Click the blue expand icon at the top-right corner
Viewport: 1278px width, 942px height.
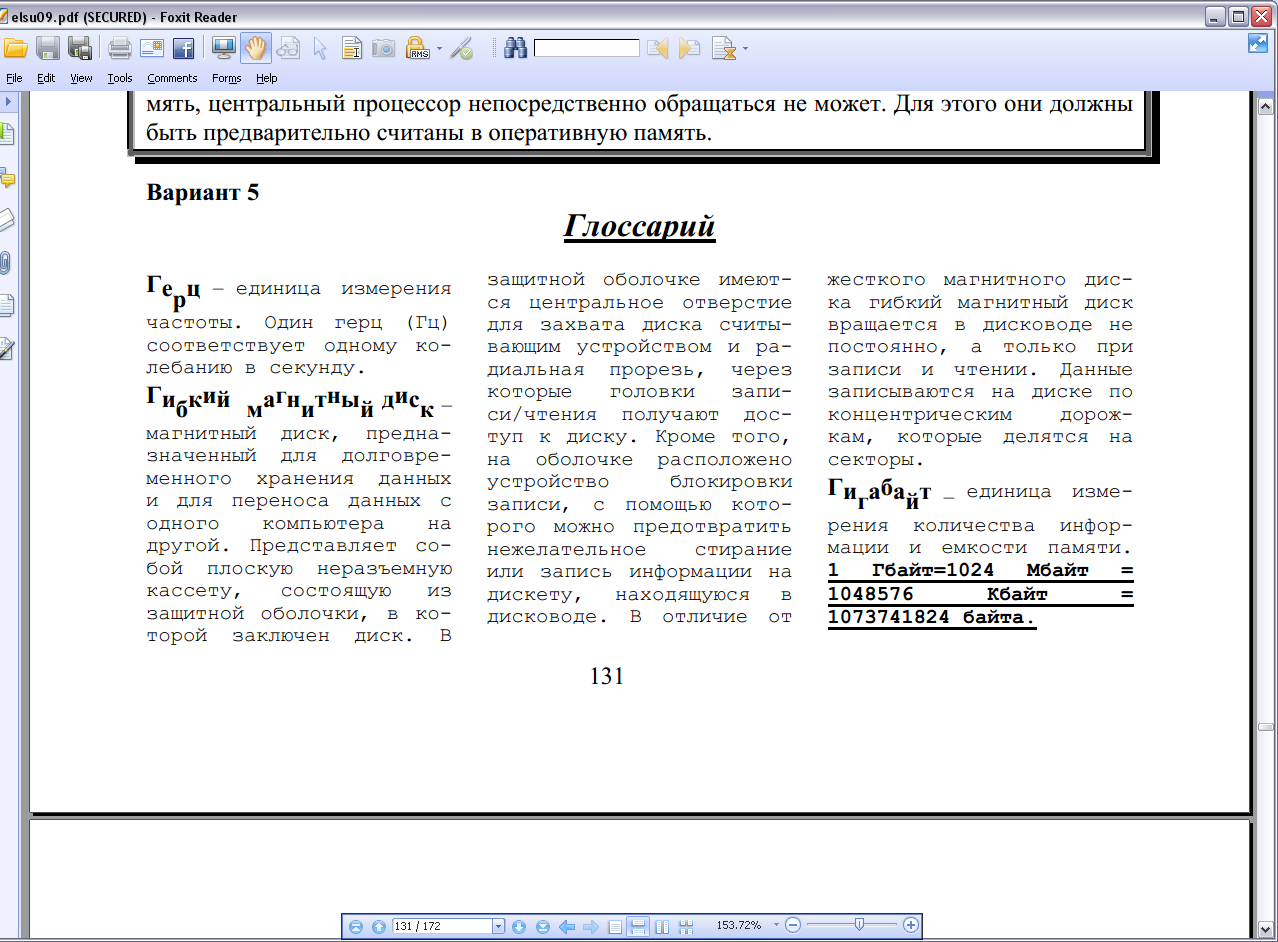click(1258, 44)
